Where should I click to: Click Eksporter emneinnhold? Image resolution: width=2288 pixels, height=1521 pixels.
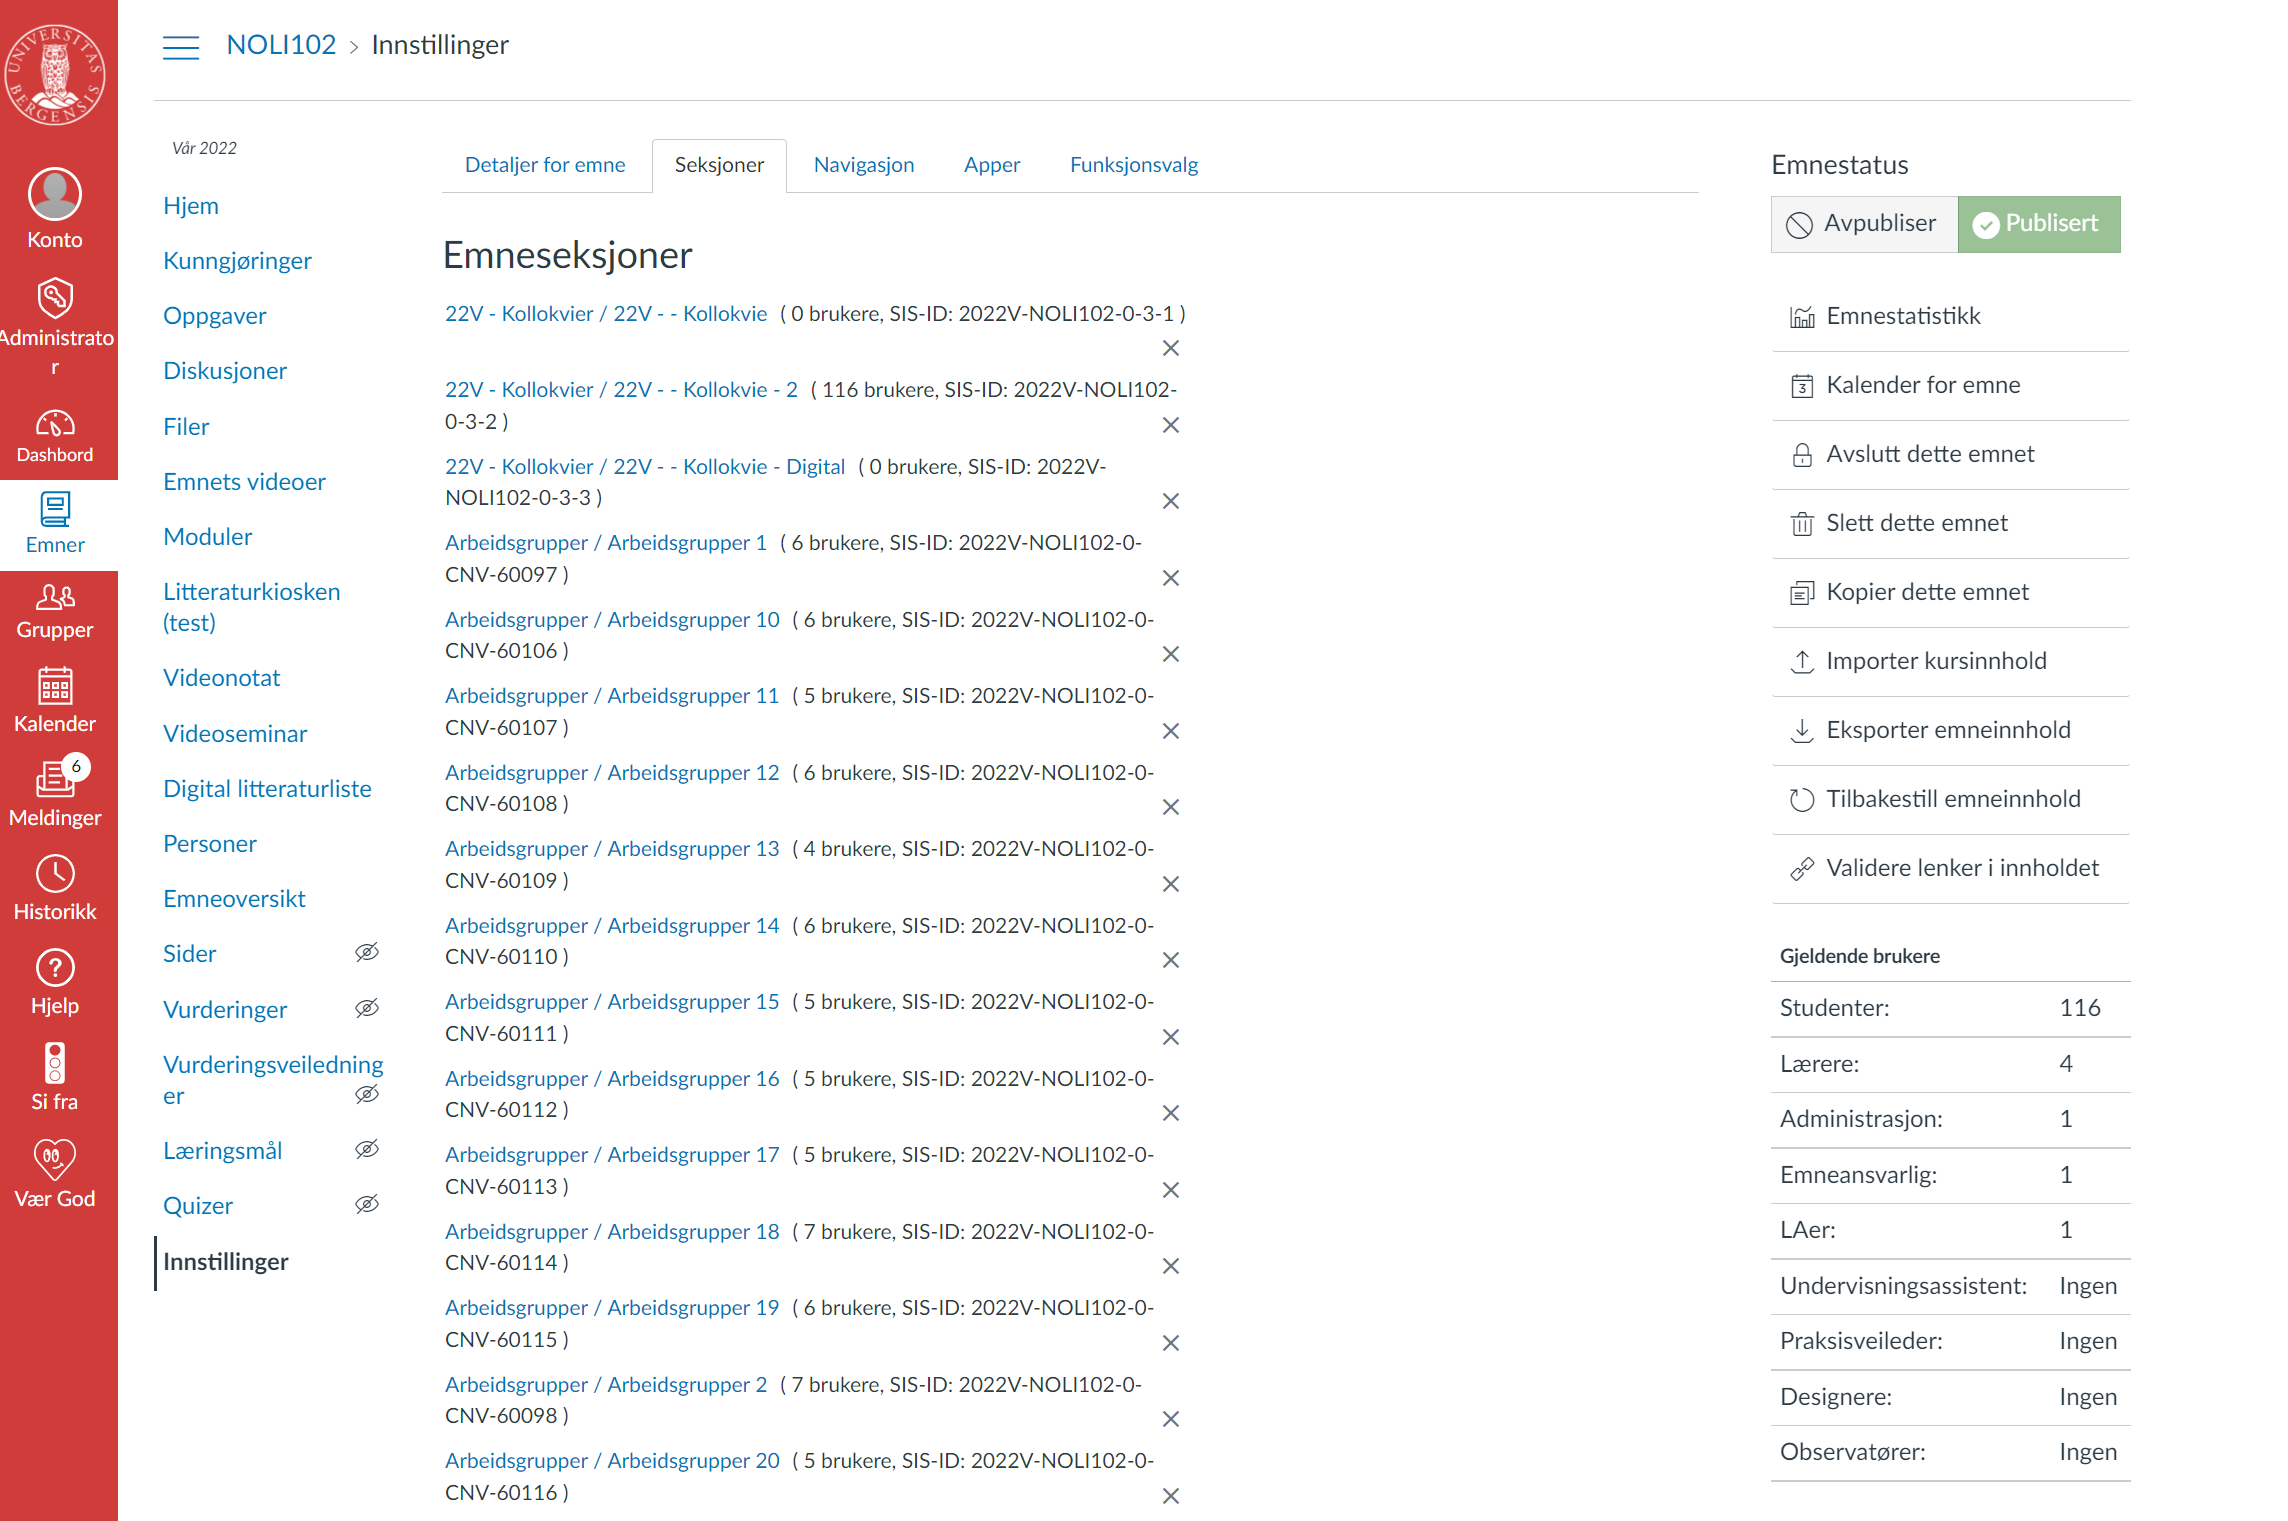pos(1949,731)
